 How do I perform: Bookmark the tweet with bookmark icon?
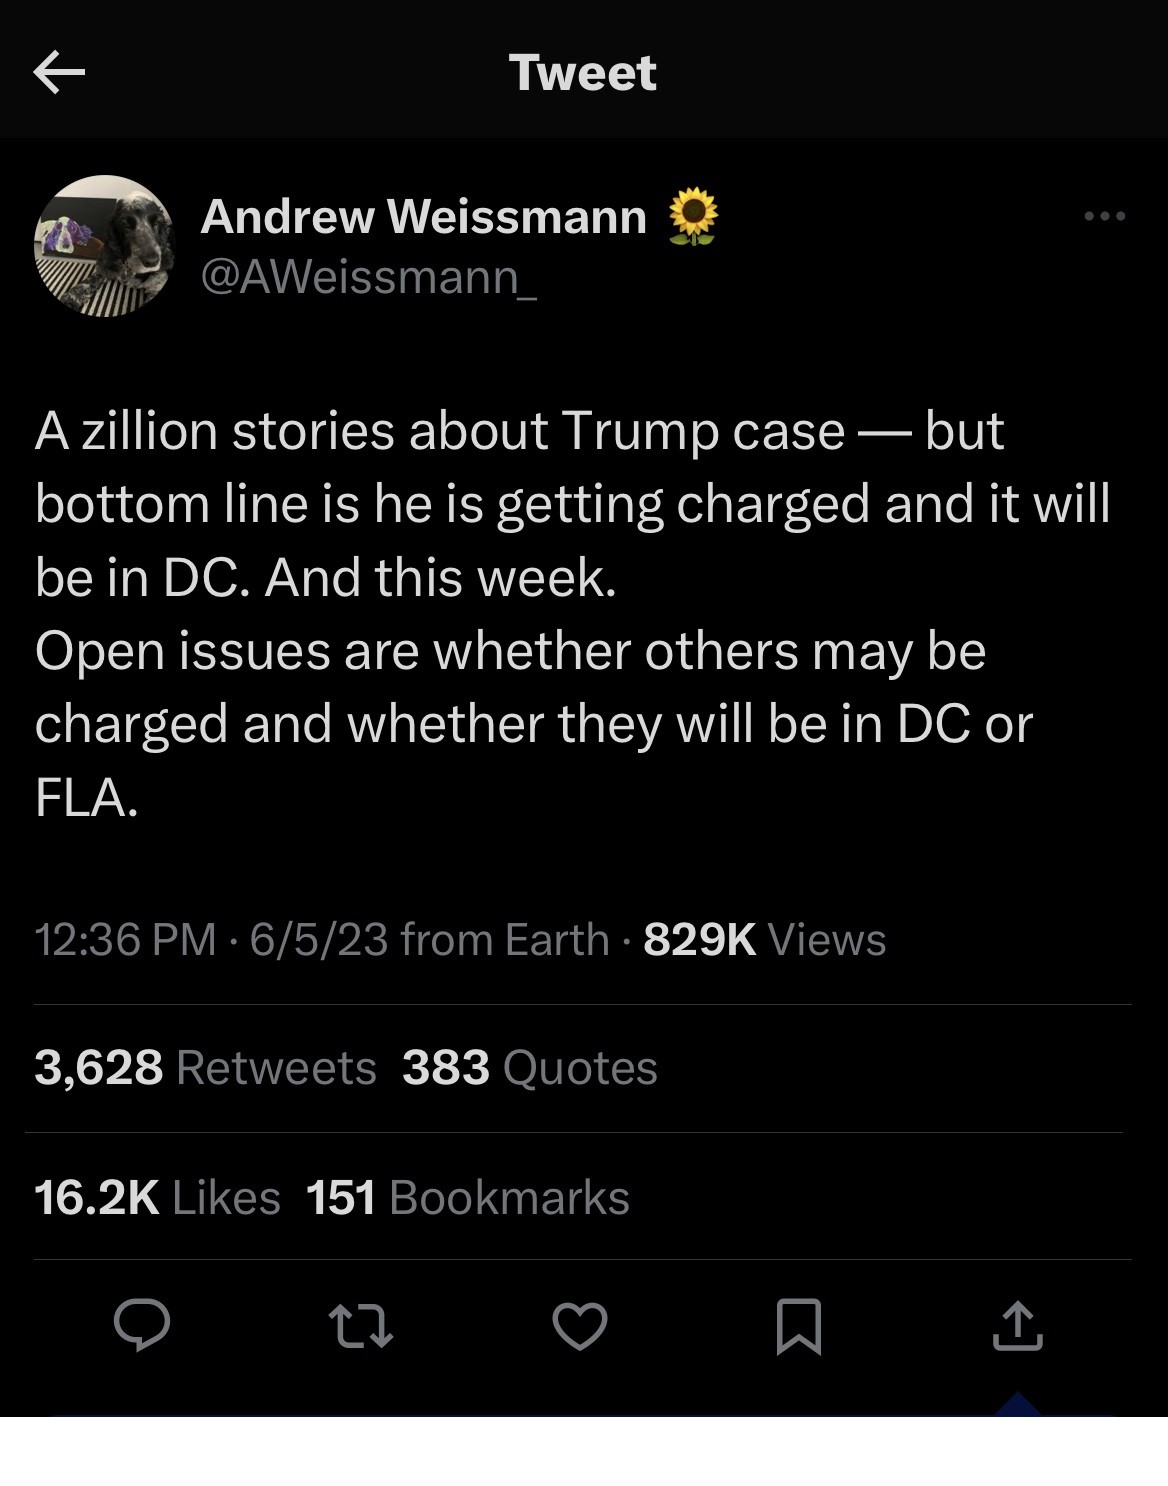click(799, 1326)
